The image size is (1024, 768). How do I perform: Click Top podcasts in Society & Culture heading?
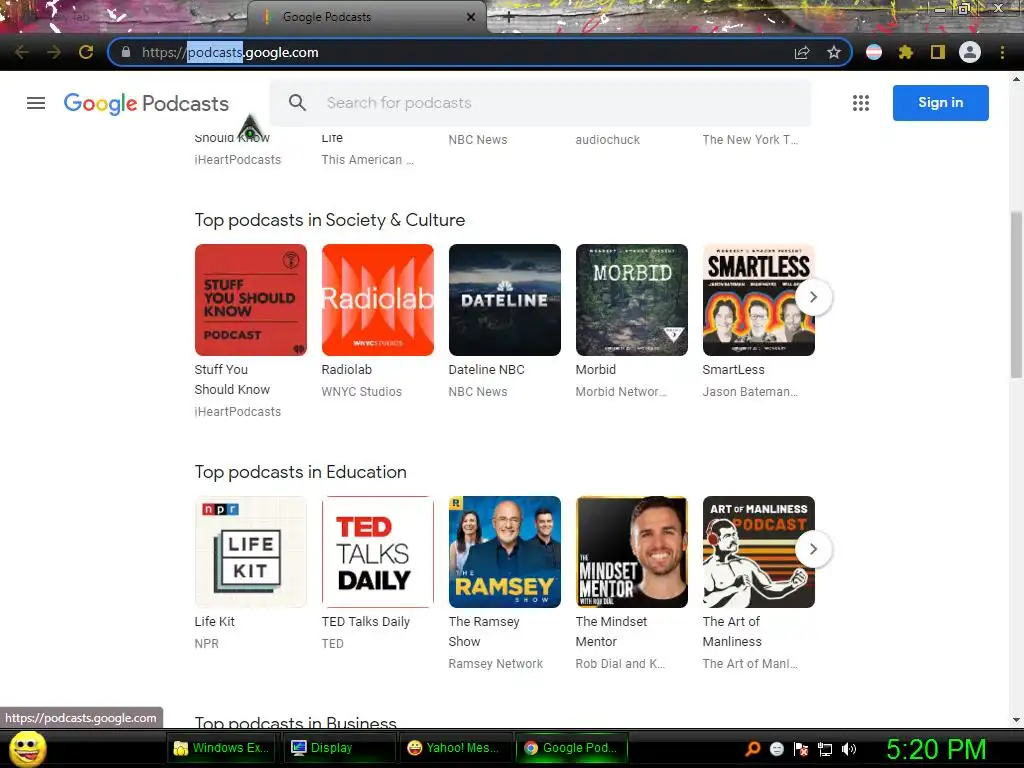pos(330,220)
